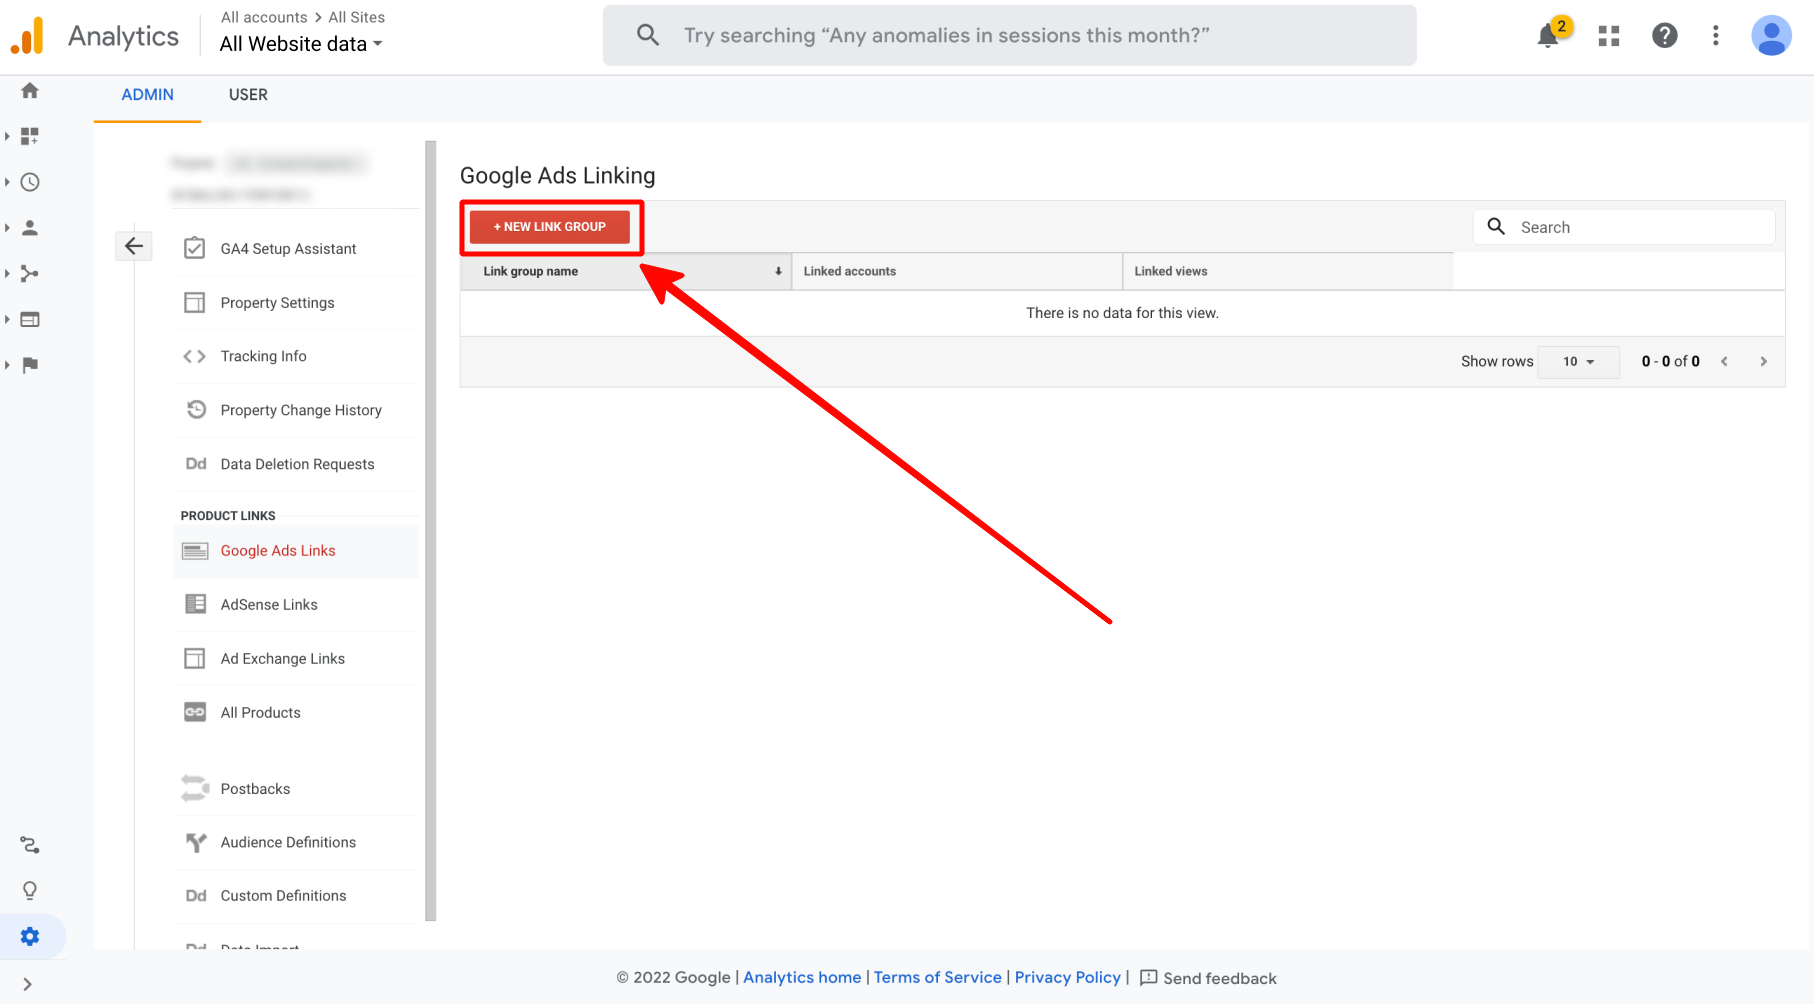Viewport: 1814px width, 1004px height.
Task: Click the Property Change History icon
Action: pyautogui.click(x=196, y=410)
